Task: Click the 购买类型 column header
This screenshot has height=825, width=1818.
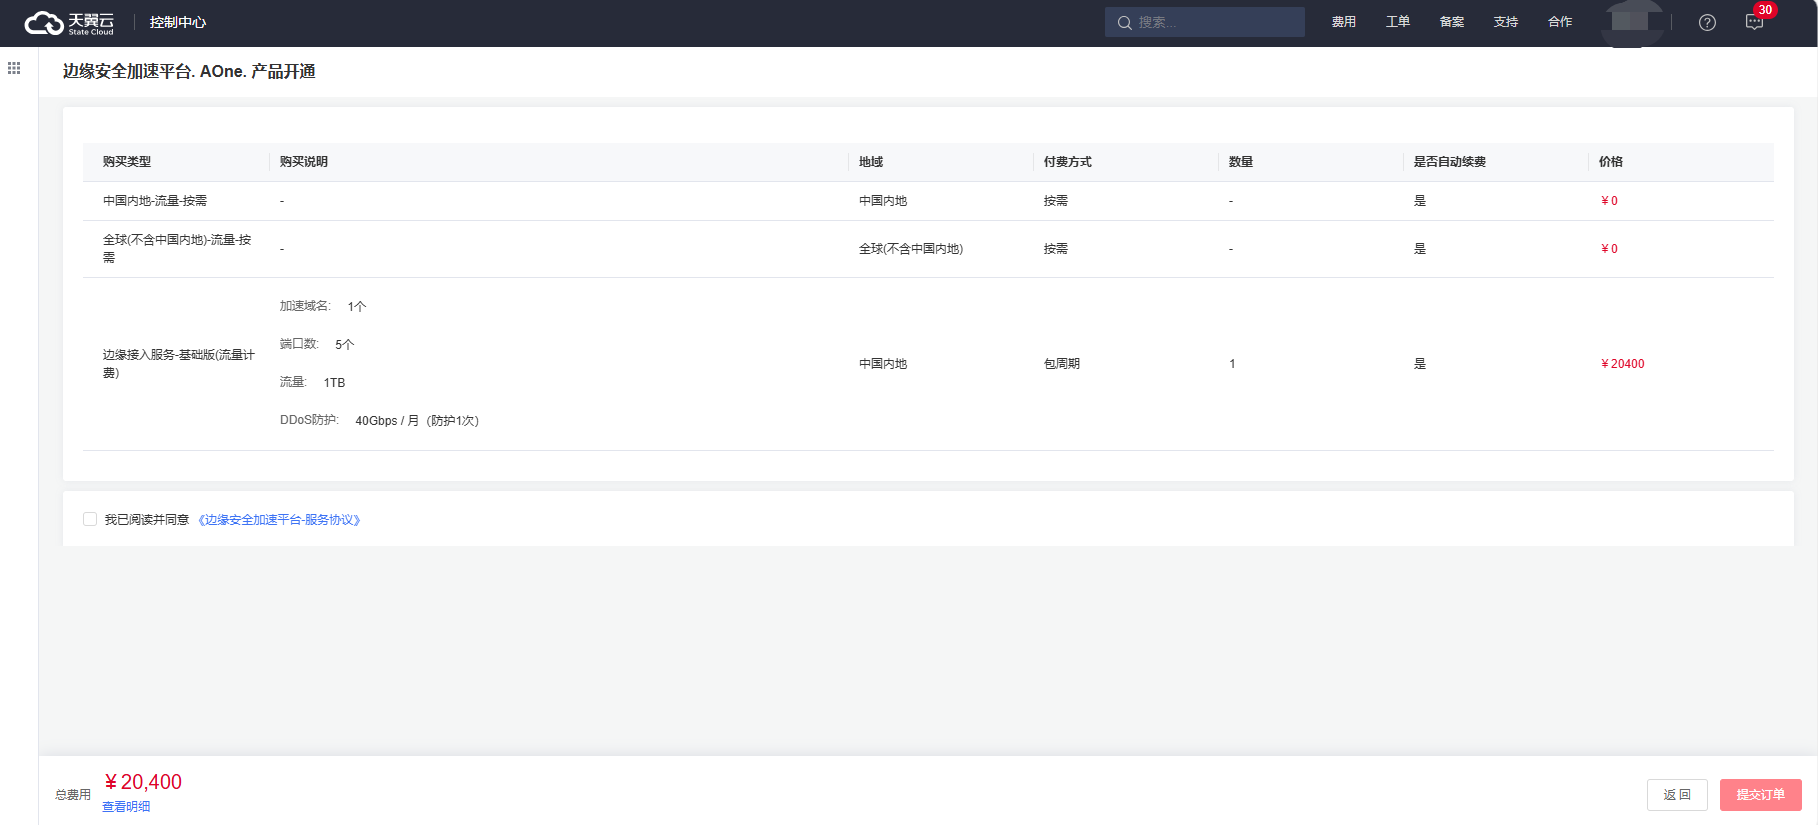Action: click(x=127, y=162)
